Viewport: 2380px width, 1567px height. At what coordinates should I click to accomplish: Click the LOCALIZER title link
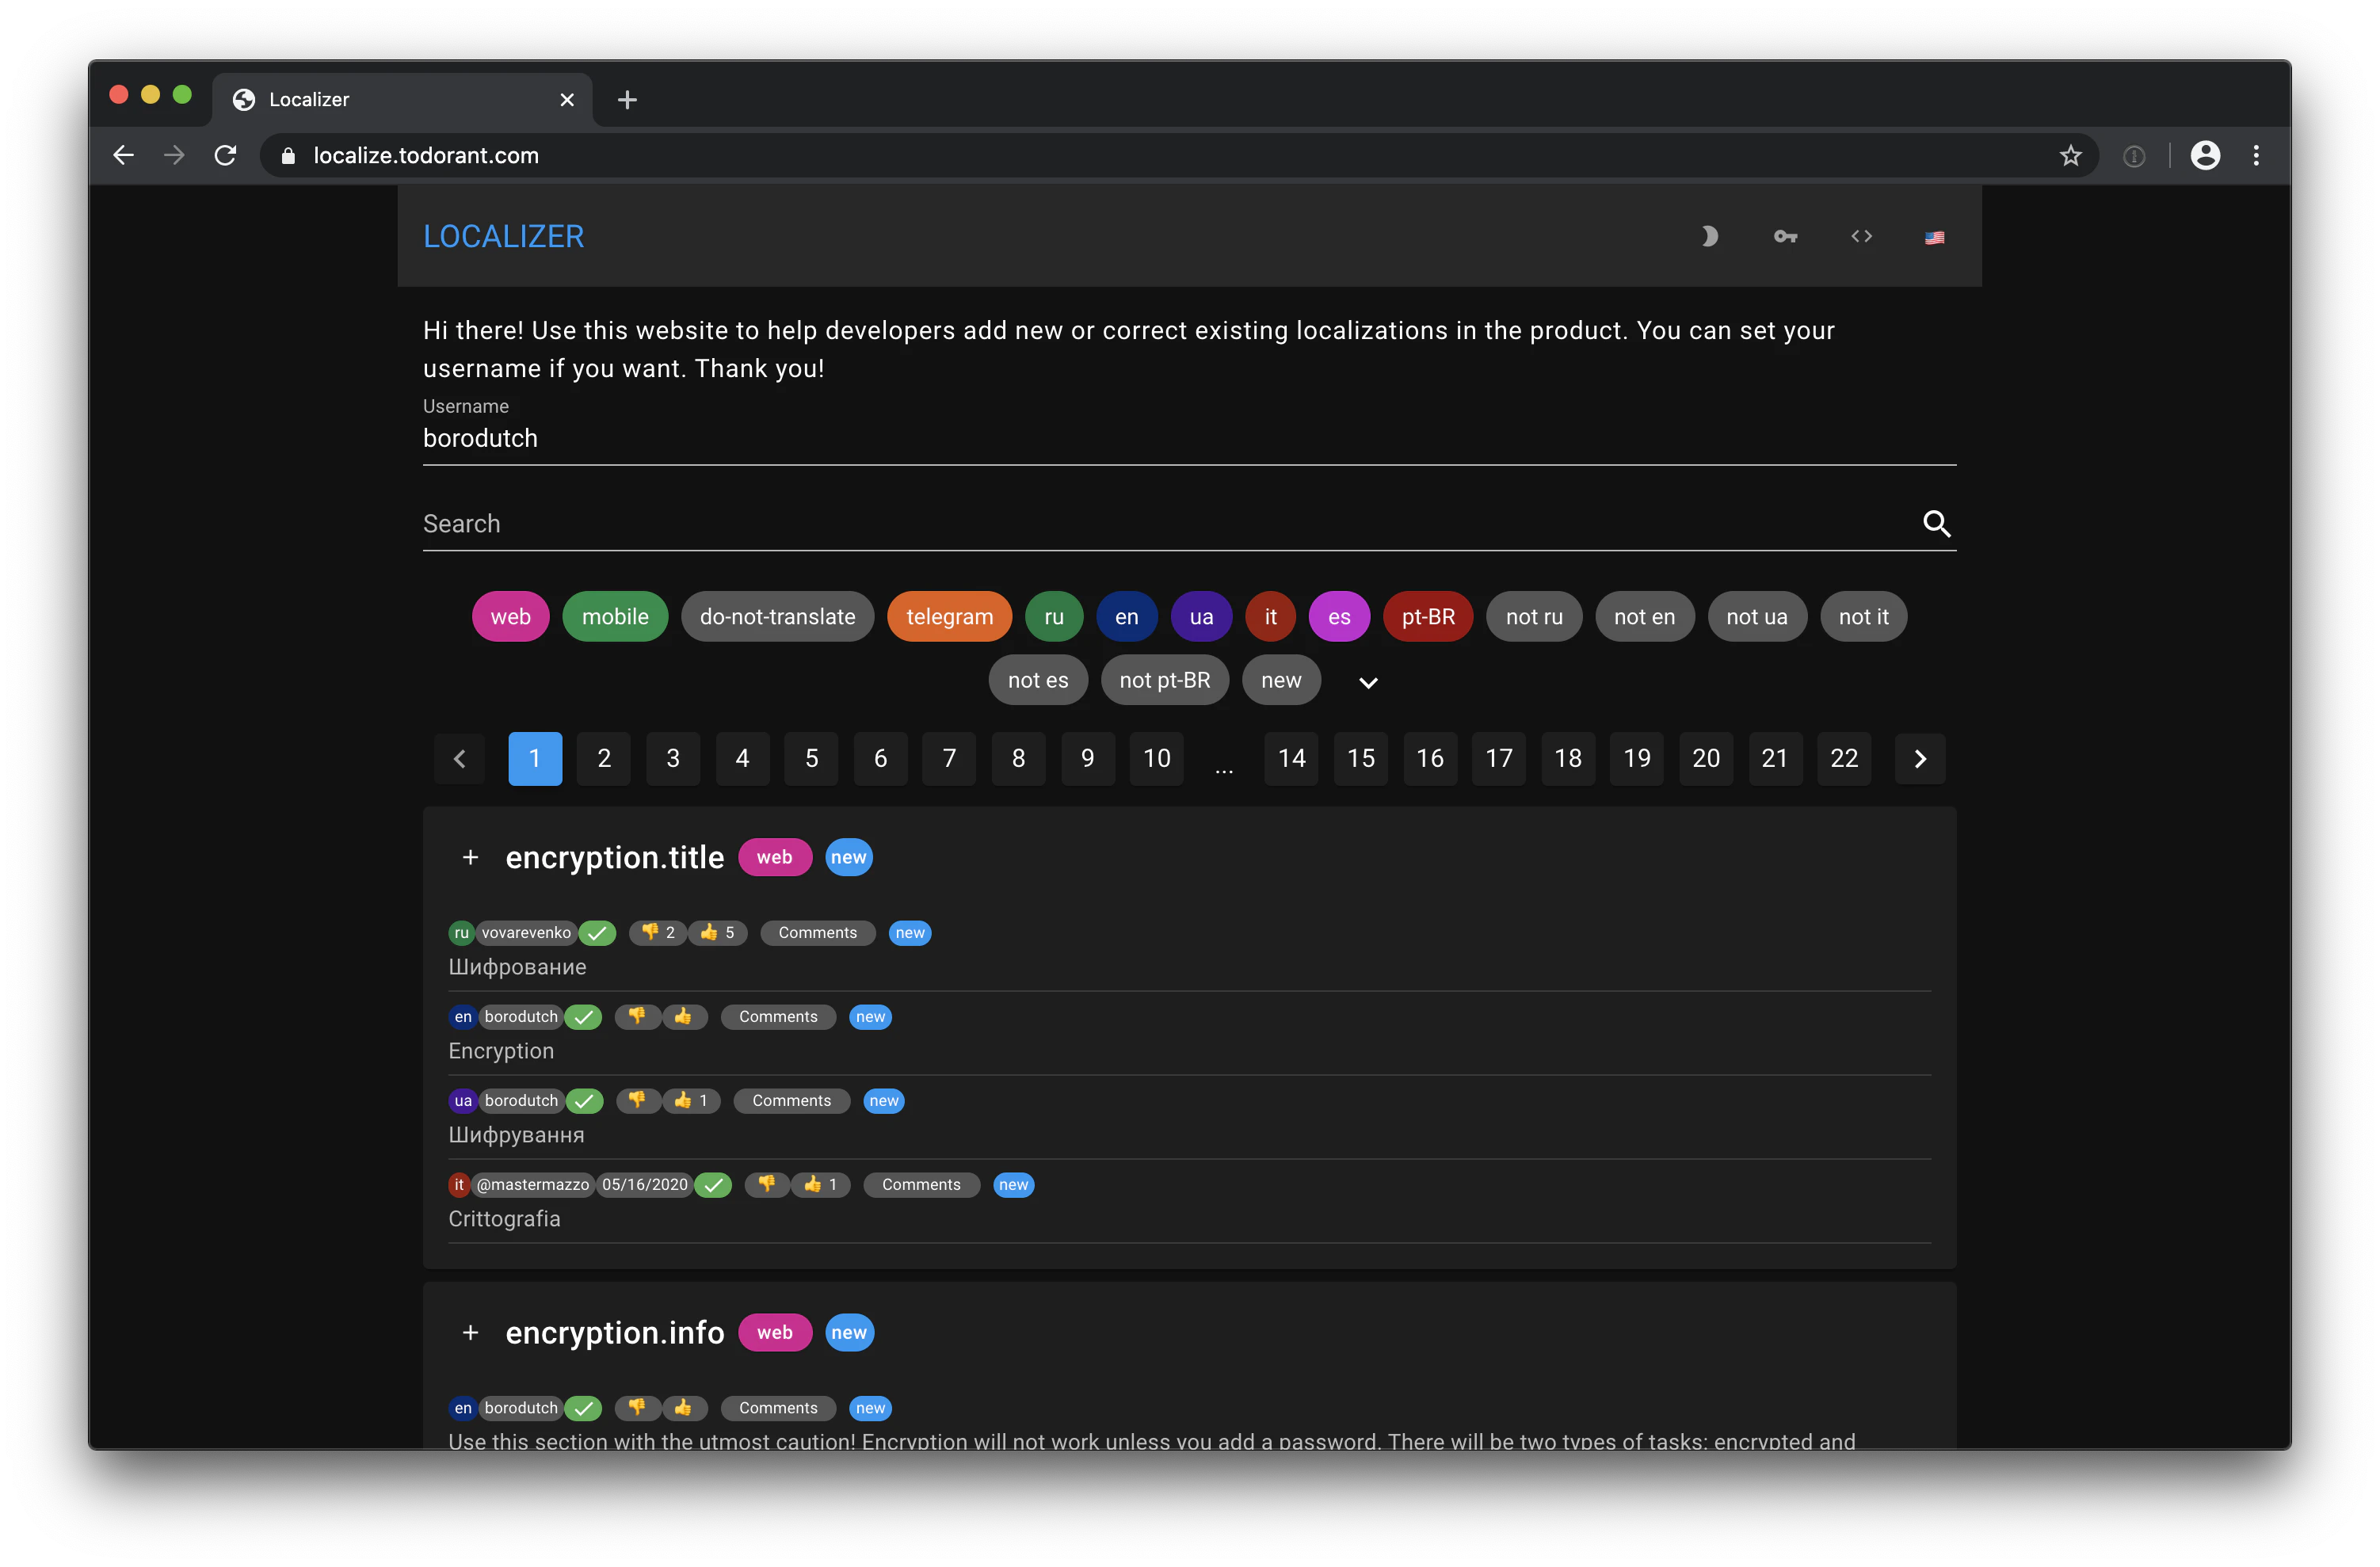click(503, 236)
